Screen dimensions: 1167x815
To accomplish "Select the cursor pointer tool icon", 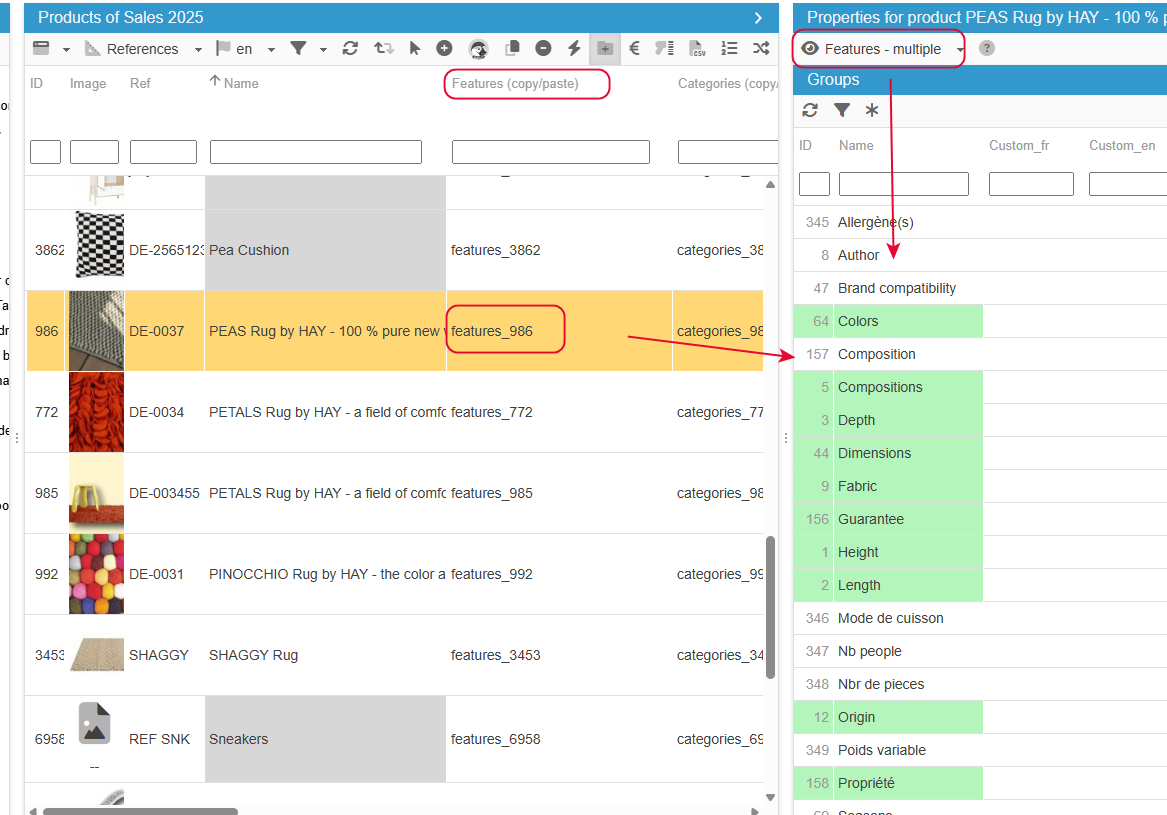I will (415, 48).
